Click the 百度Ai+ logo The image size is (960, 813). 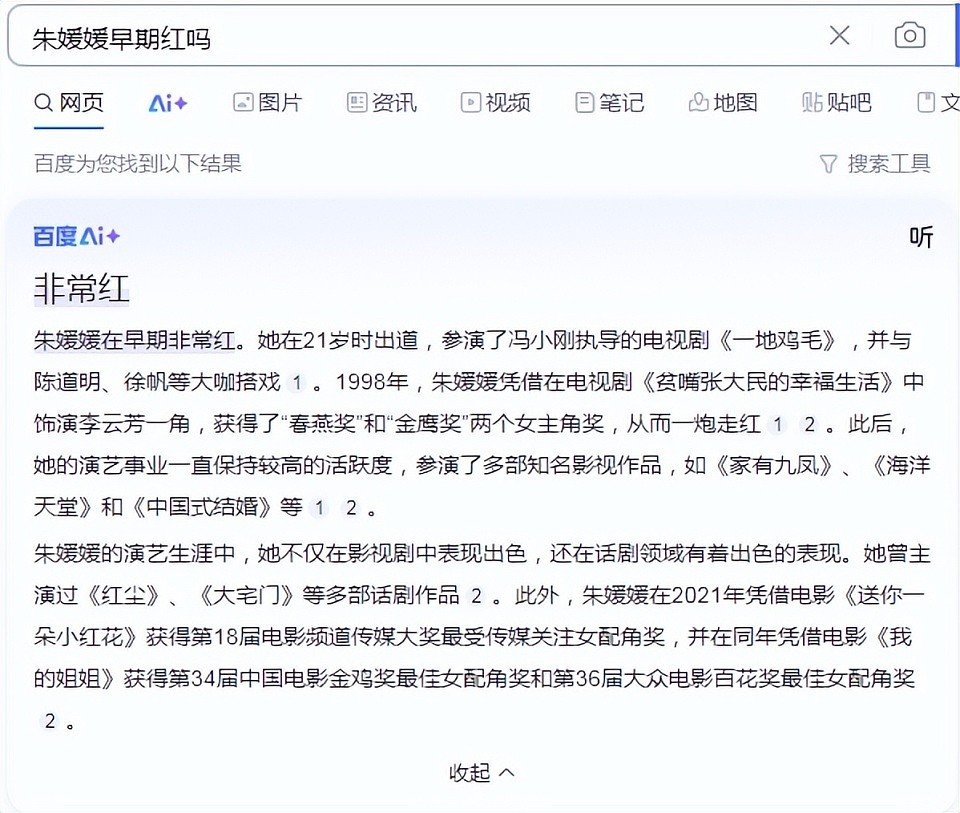point(77,236)
